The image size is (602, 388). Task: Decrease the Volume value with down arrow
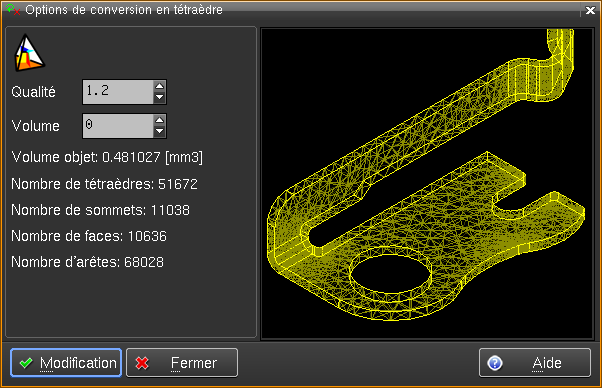159,132
